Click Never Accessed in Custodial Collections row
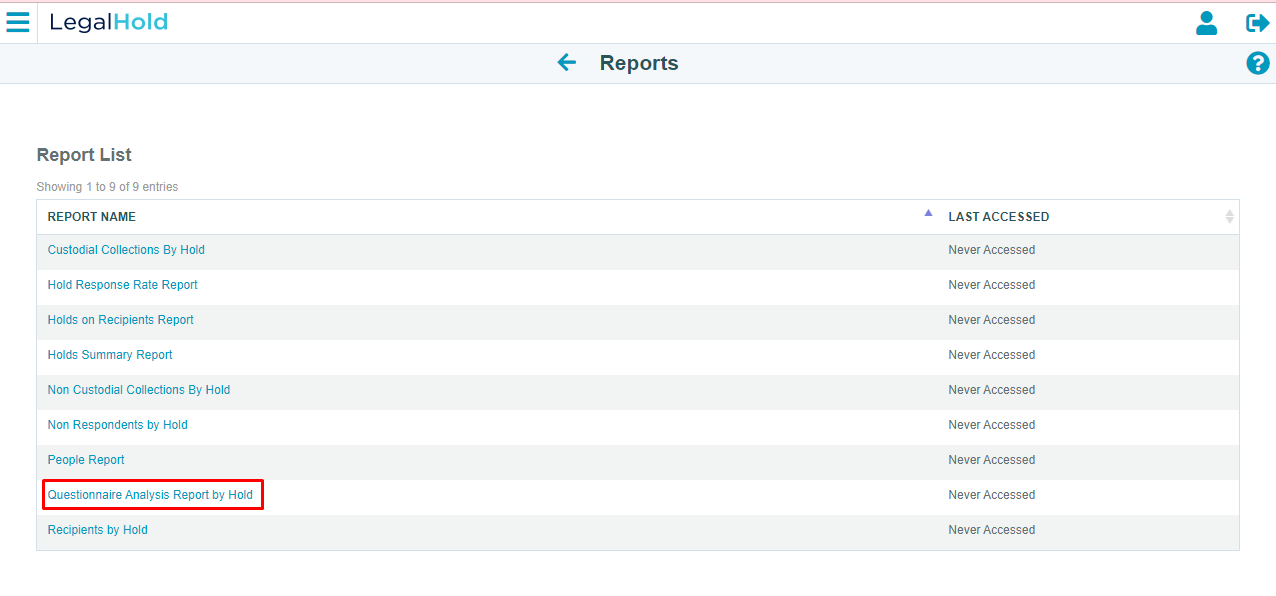The height and width of the screenshot is (596, 1276). pos(992,250)
